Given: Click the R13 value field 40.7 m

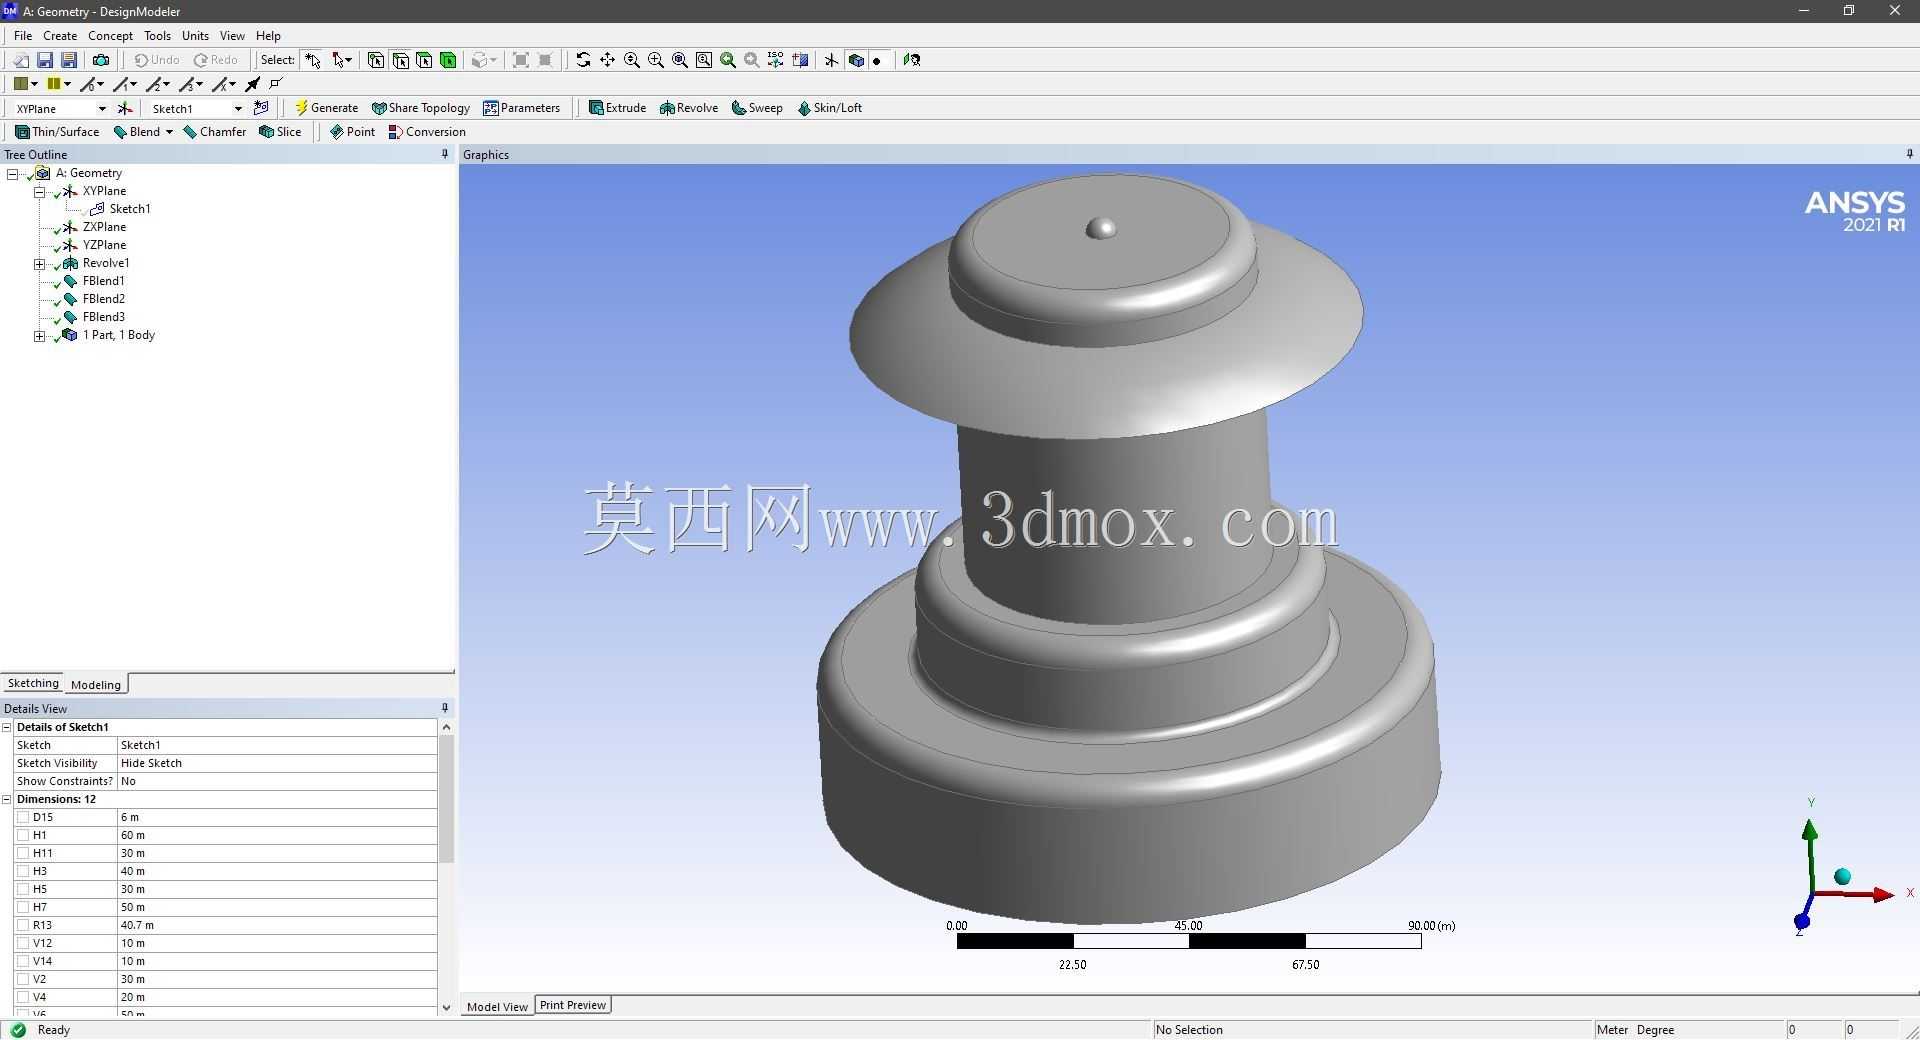Looking at the screenshot, I should [277, 925].
